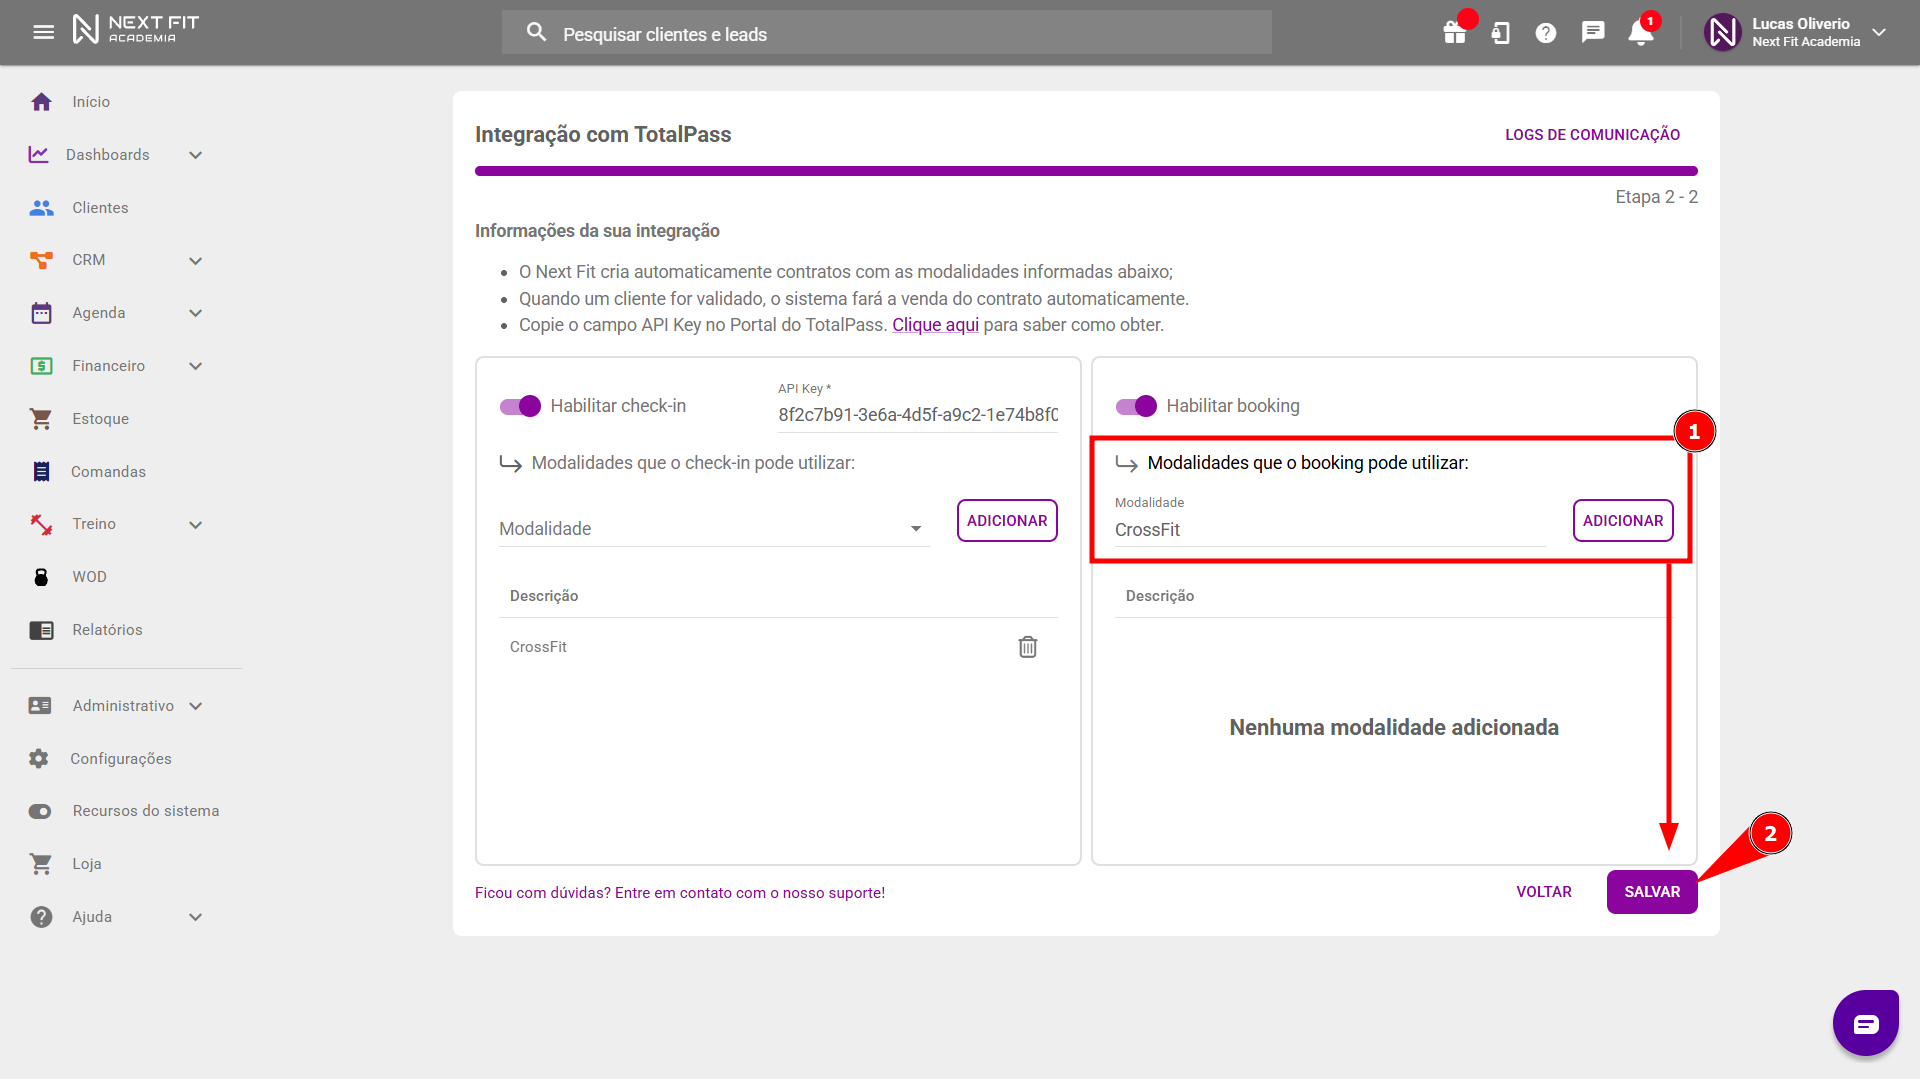
Task: Expand the Financeiro submenu chevron
Action: pos(196,366)
